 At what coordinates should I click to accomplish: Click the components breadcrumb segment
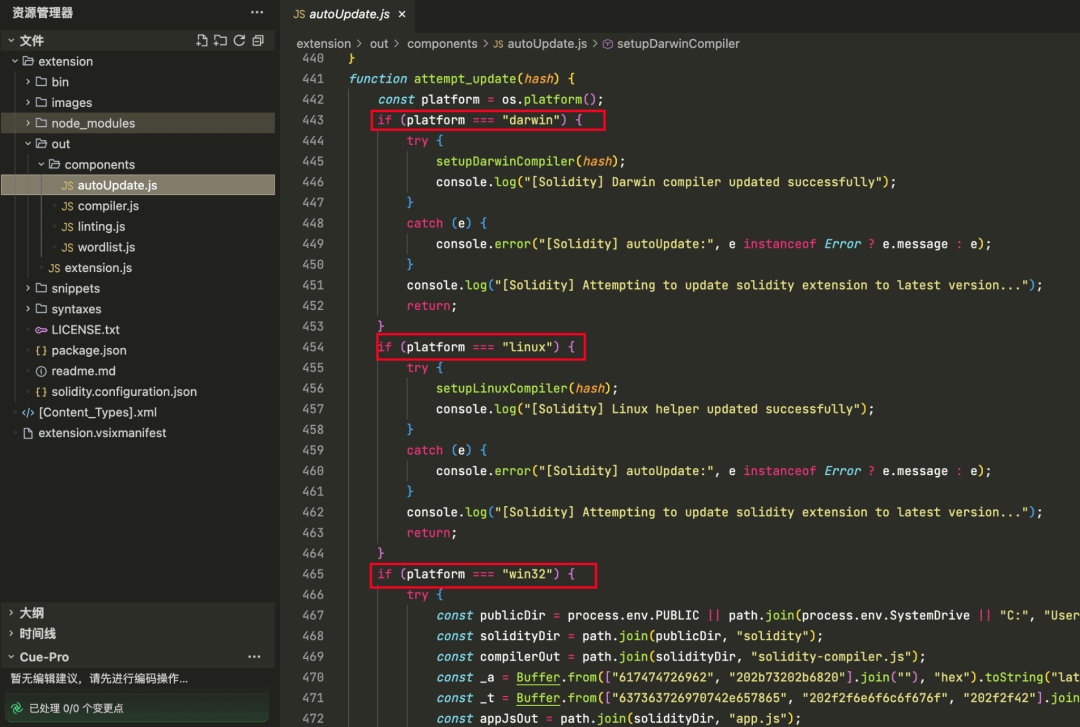pyautogui.click(x=442, y=44)
